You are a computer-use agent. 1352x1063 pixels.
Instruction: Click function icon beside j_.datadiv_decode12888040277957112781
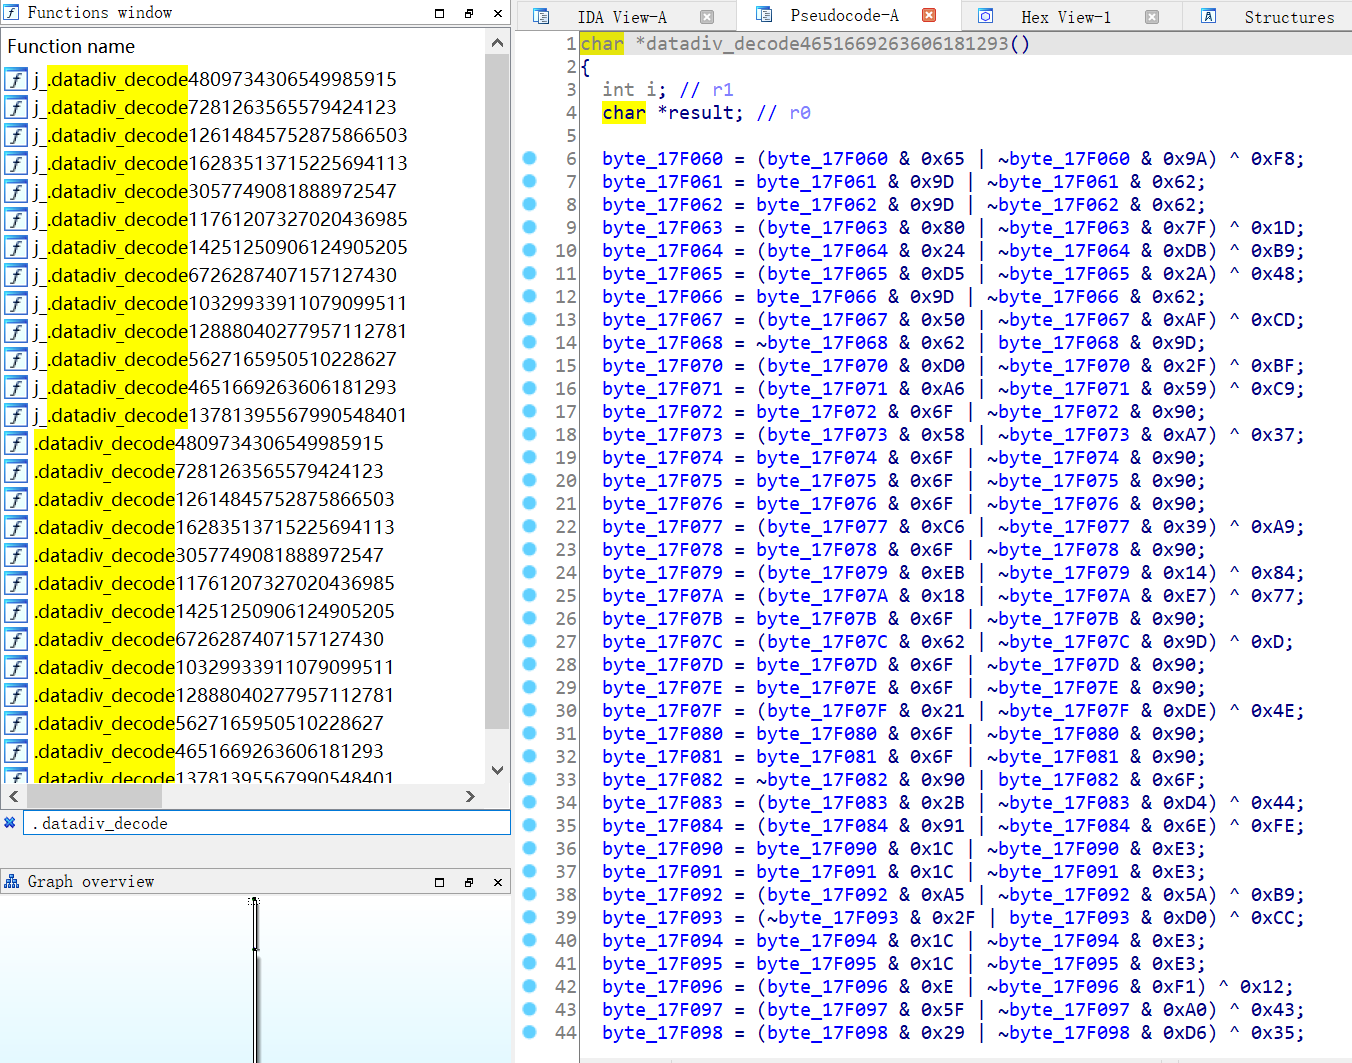pos(16,331)
